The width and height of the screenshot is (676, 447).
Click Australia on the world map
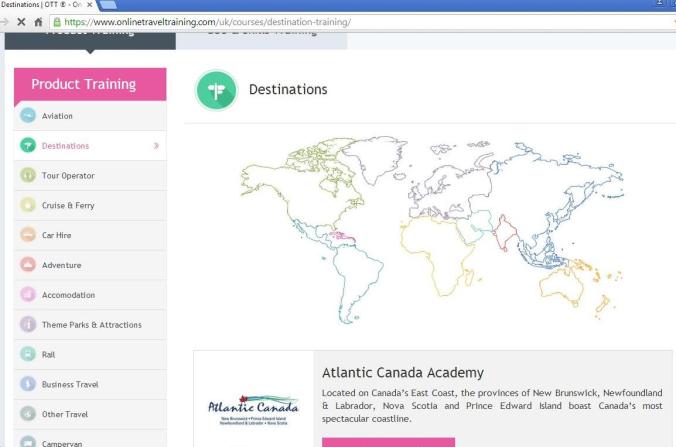[x=561, y=287]
